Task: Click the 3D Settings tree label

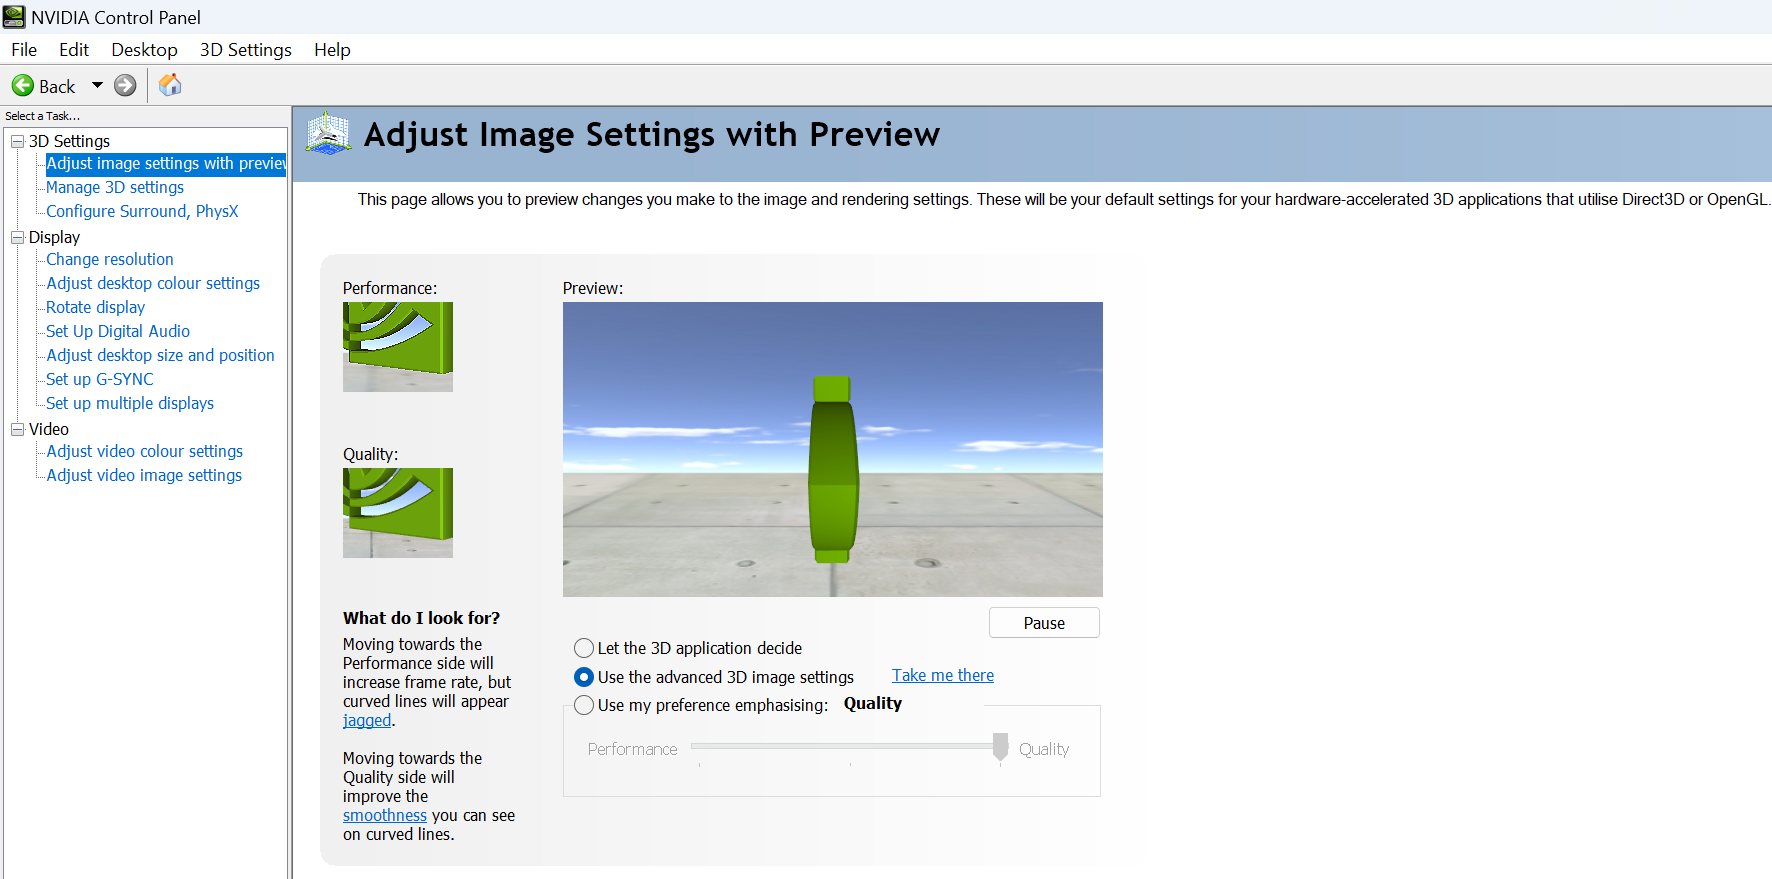Action: 69,141
